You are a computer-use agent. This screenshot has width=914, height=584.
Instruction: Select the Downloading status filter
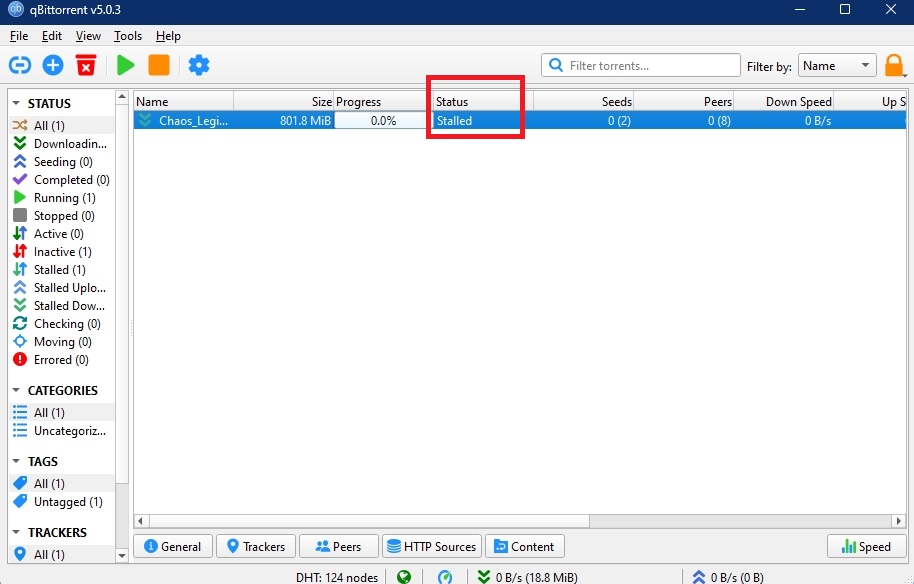point(61,143)
